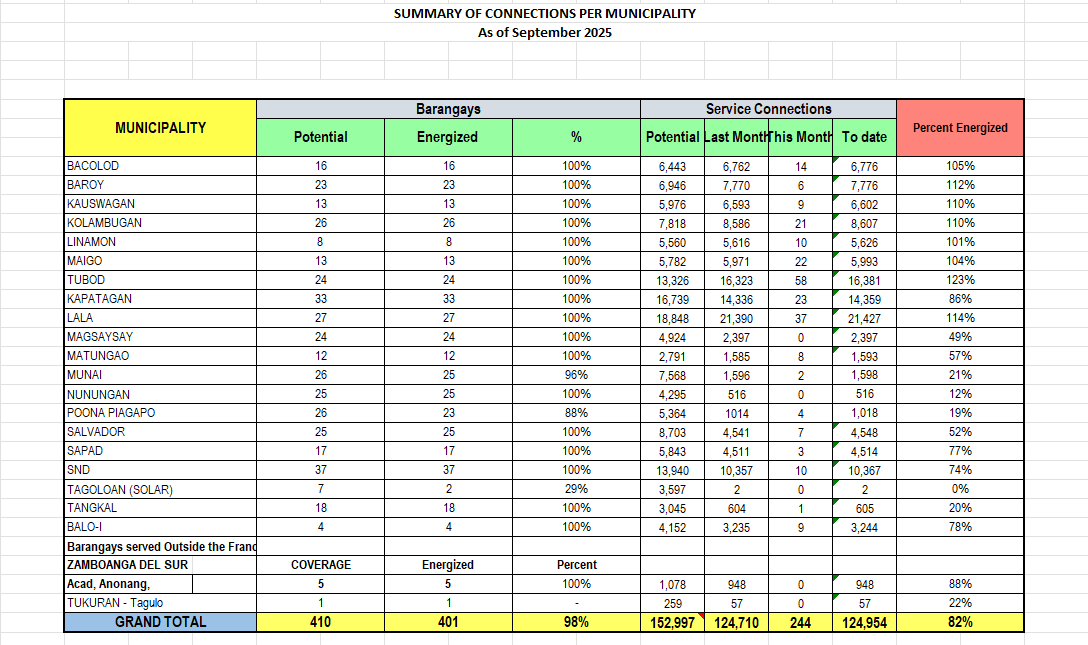The image size is (1088, 645).
Task: Select the 'As of September 2025' subtitle
Action: 544,32
